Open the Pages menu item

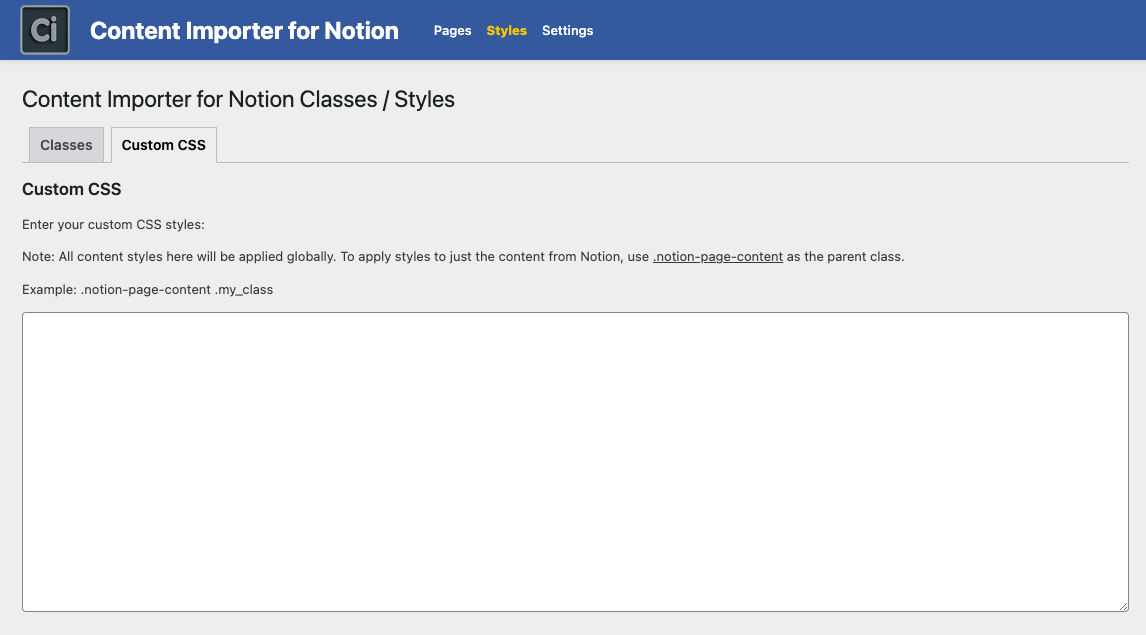[452, 31]
